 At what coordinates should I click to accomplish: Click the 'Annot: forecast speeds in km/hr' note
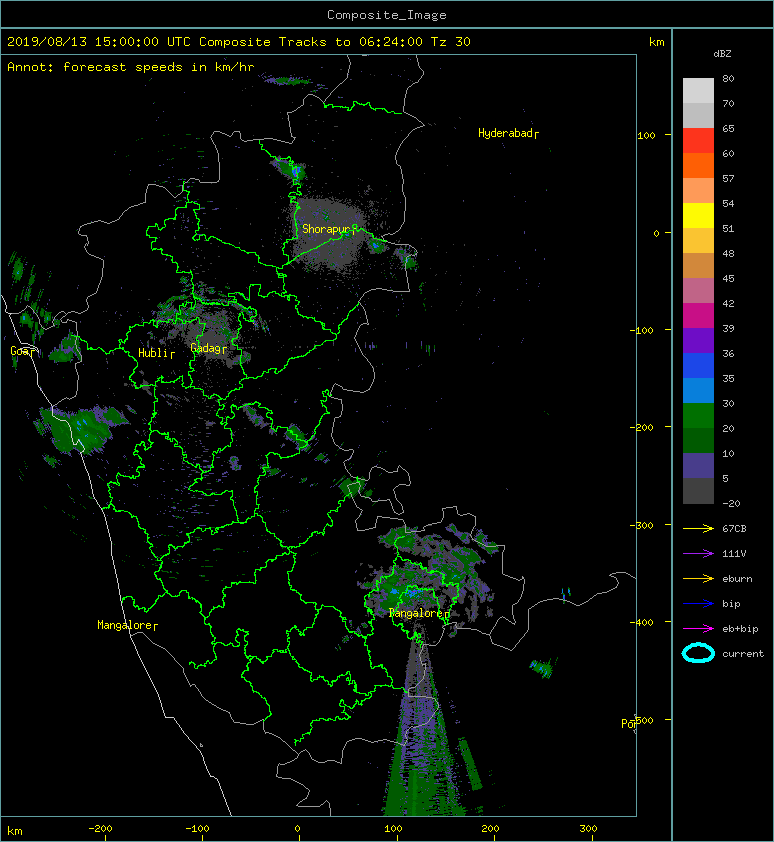point(131,67)
